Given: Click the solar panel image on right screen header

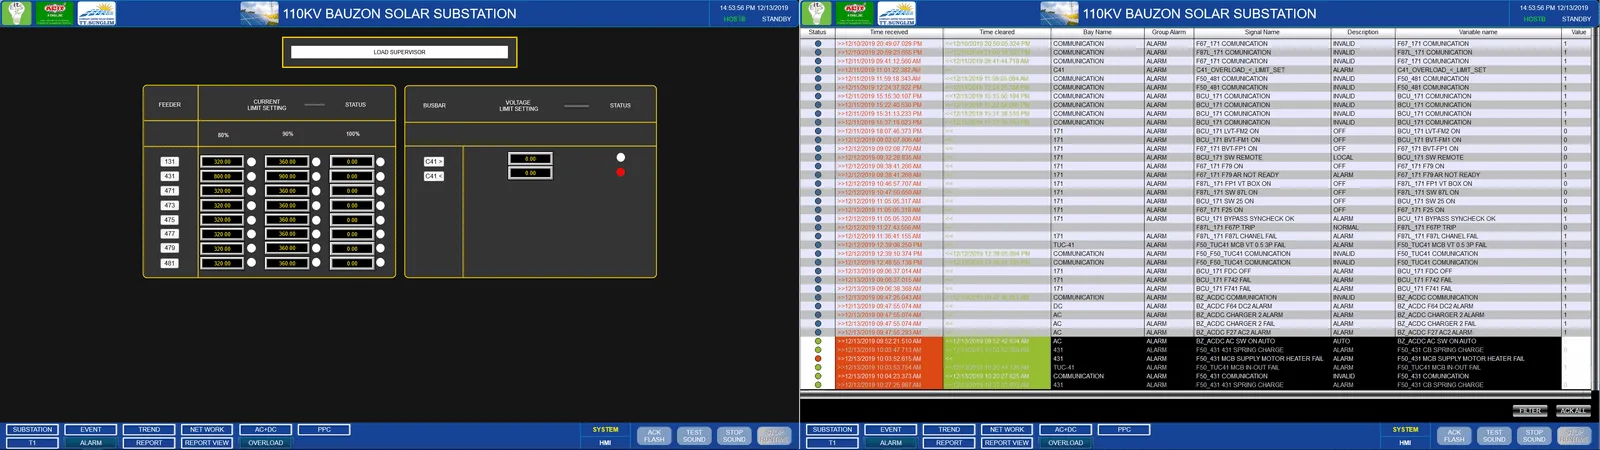Looking at the screenshot, I should pyautogui.click(x=1060, y=13).
